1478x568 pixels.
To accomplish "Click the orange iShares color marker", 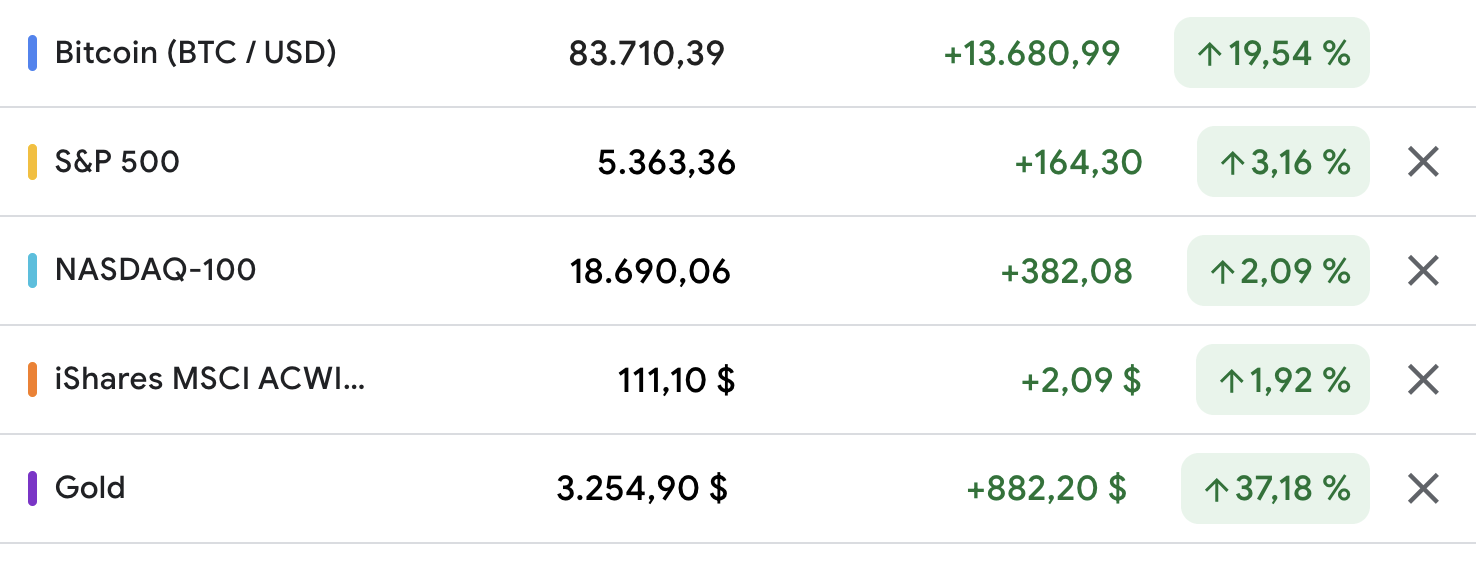I will (x=33, y=380).
